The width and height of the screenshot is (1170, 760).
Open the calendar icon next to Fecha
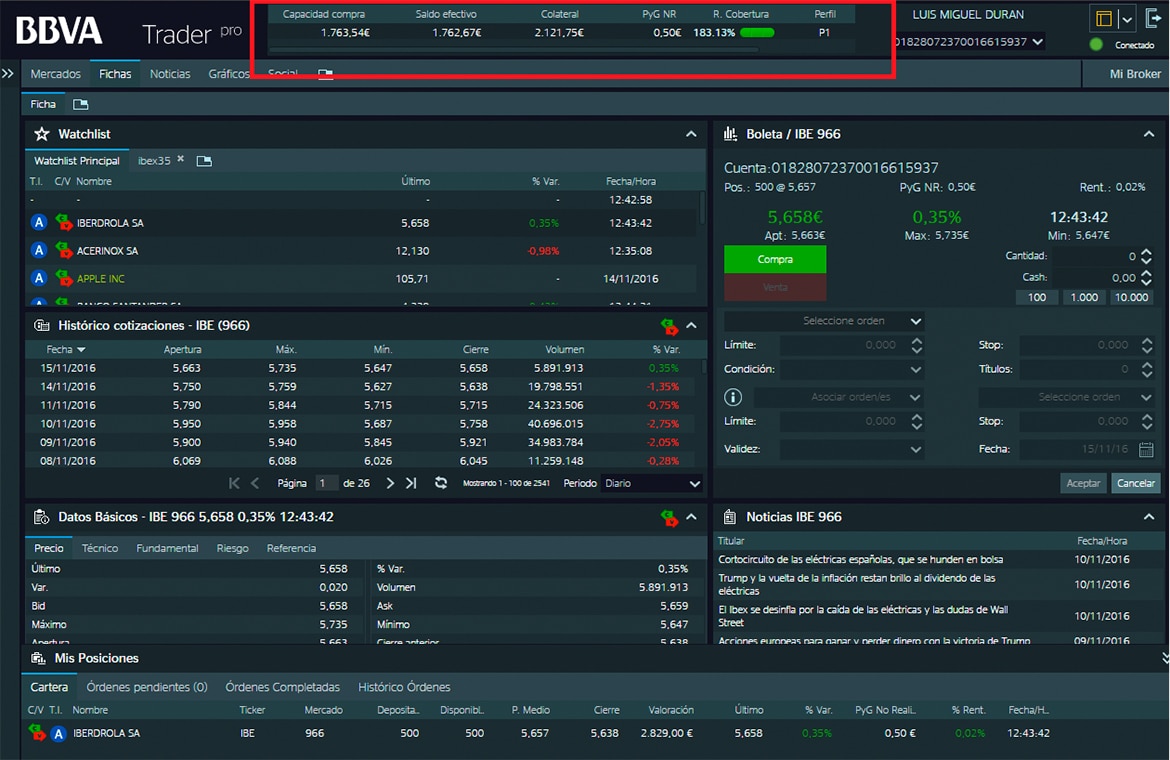[1146, 449]
